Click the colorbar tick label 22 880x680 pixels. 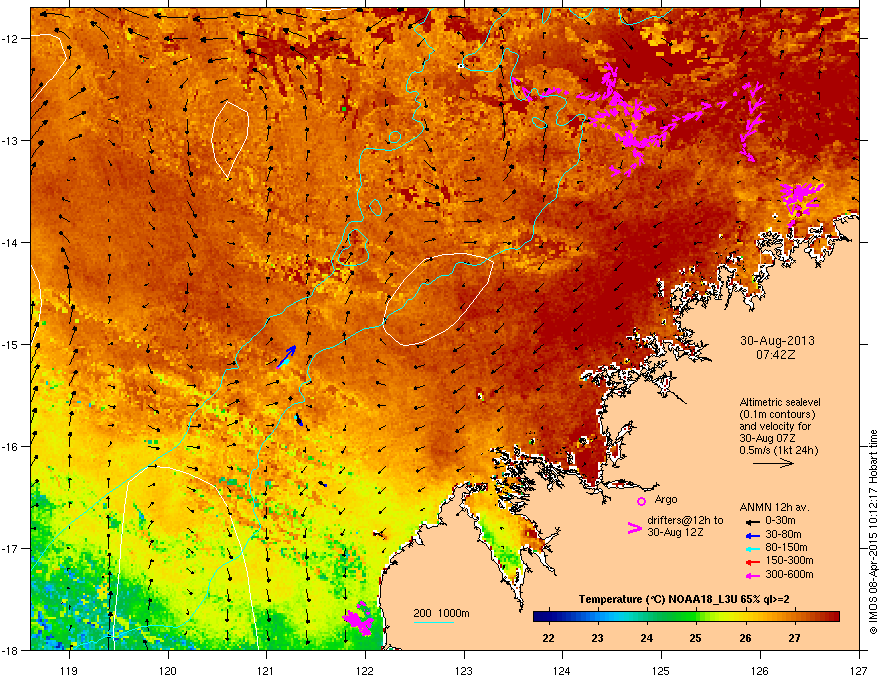pyautogui.click(x=548, y=638)
